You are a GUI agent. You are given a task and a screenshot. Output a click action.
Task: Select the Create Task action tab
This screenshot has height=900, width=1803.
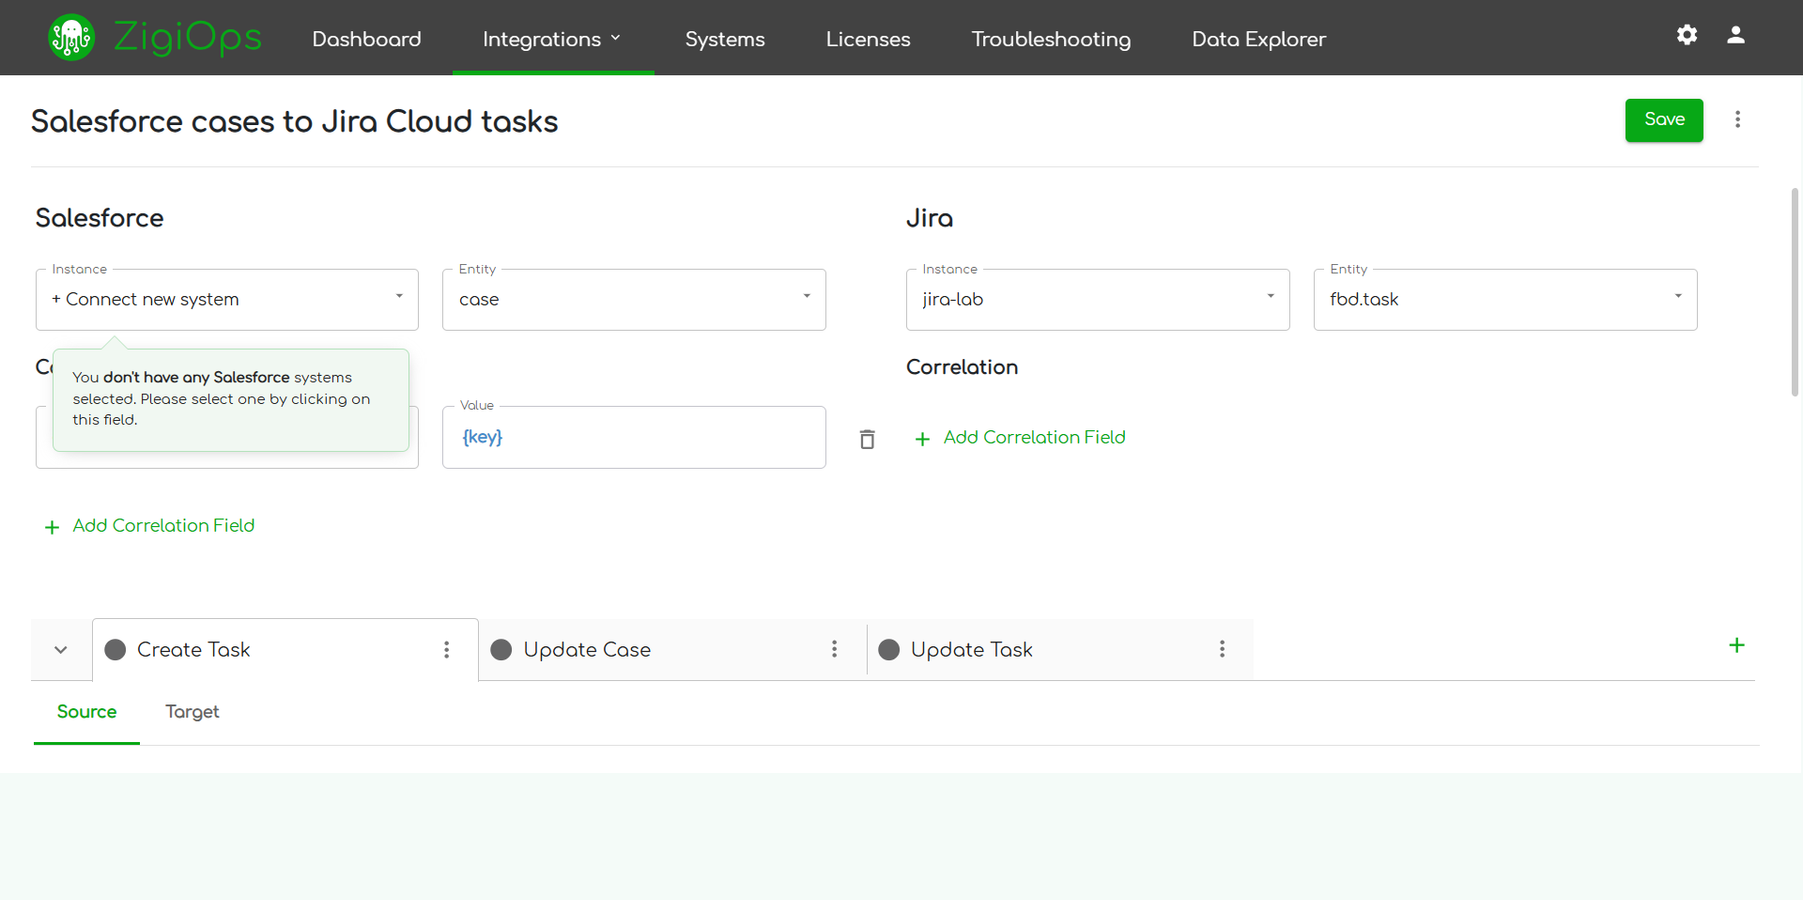coord(285,650)
